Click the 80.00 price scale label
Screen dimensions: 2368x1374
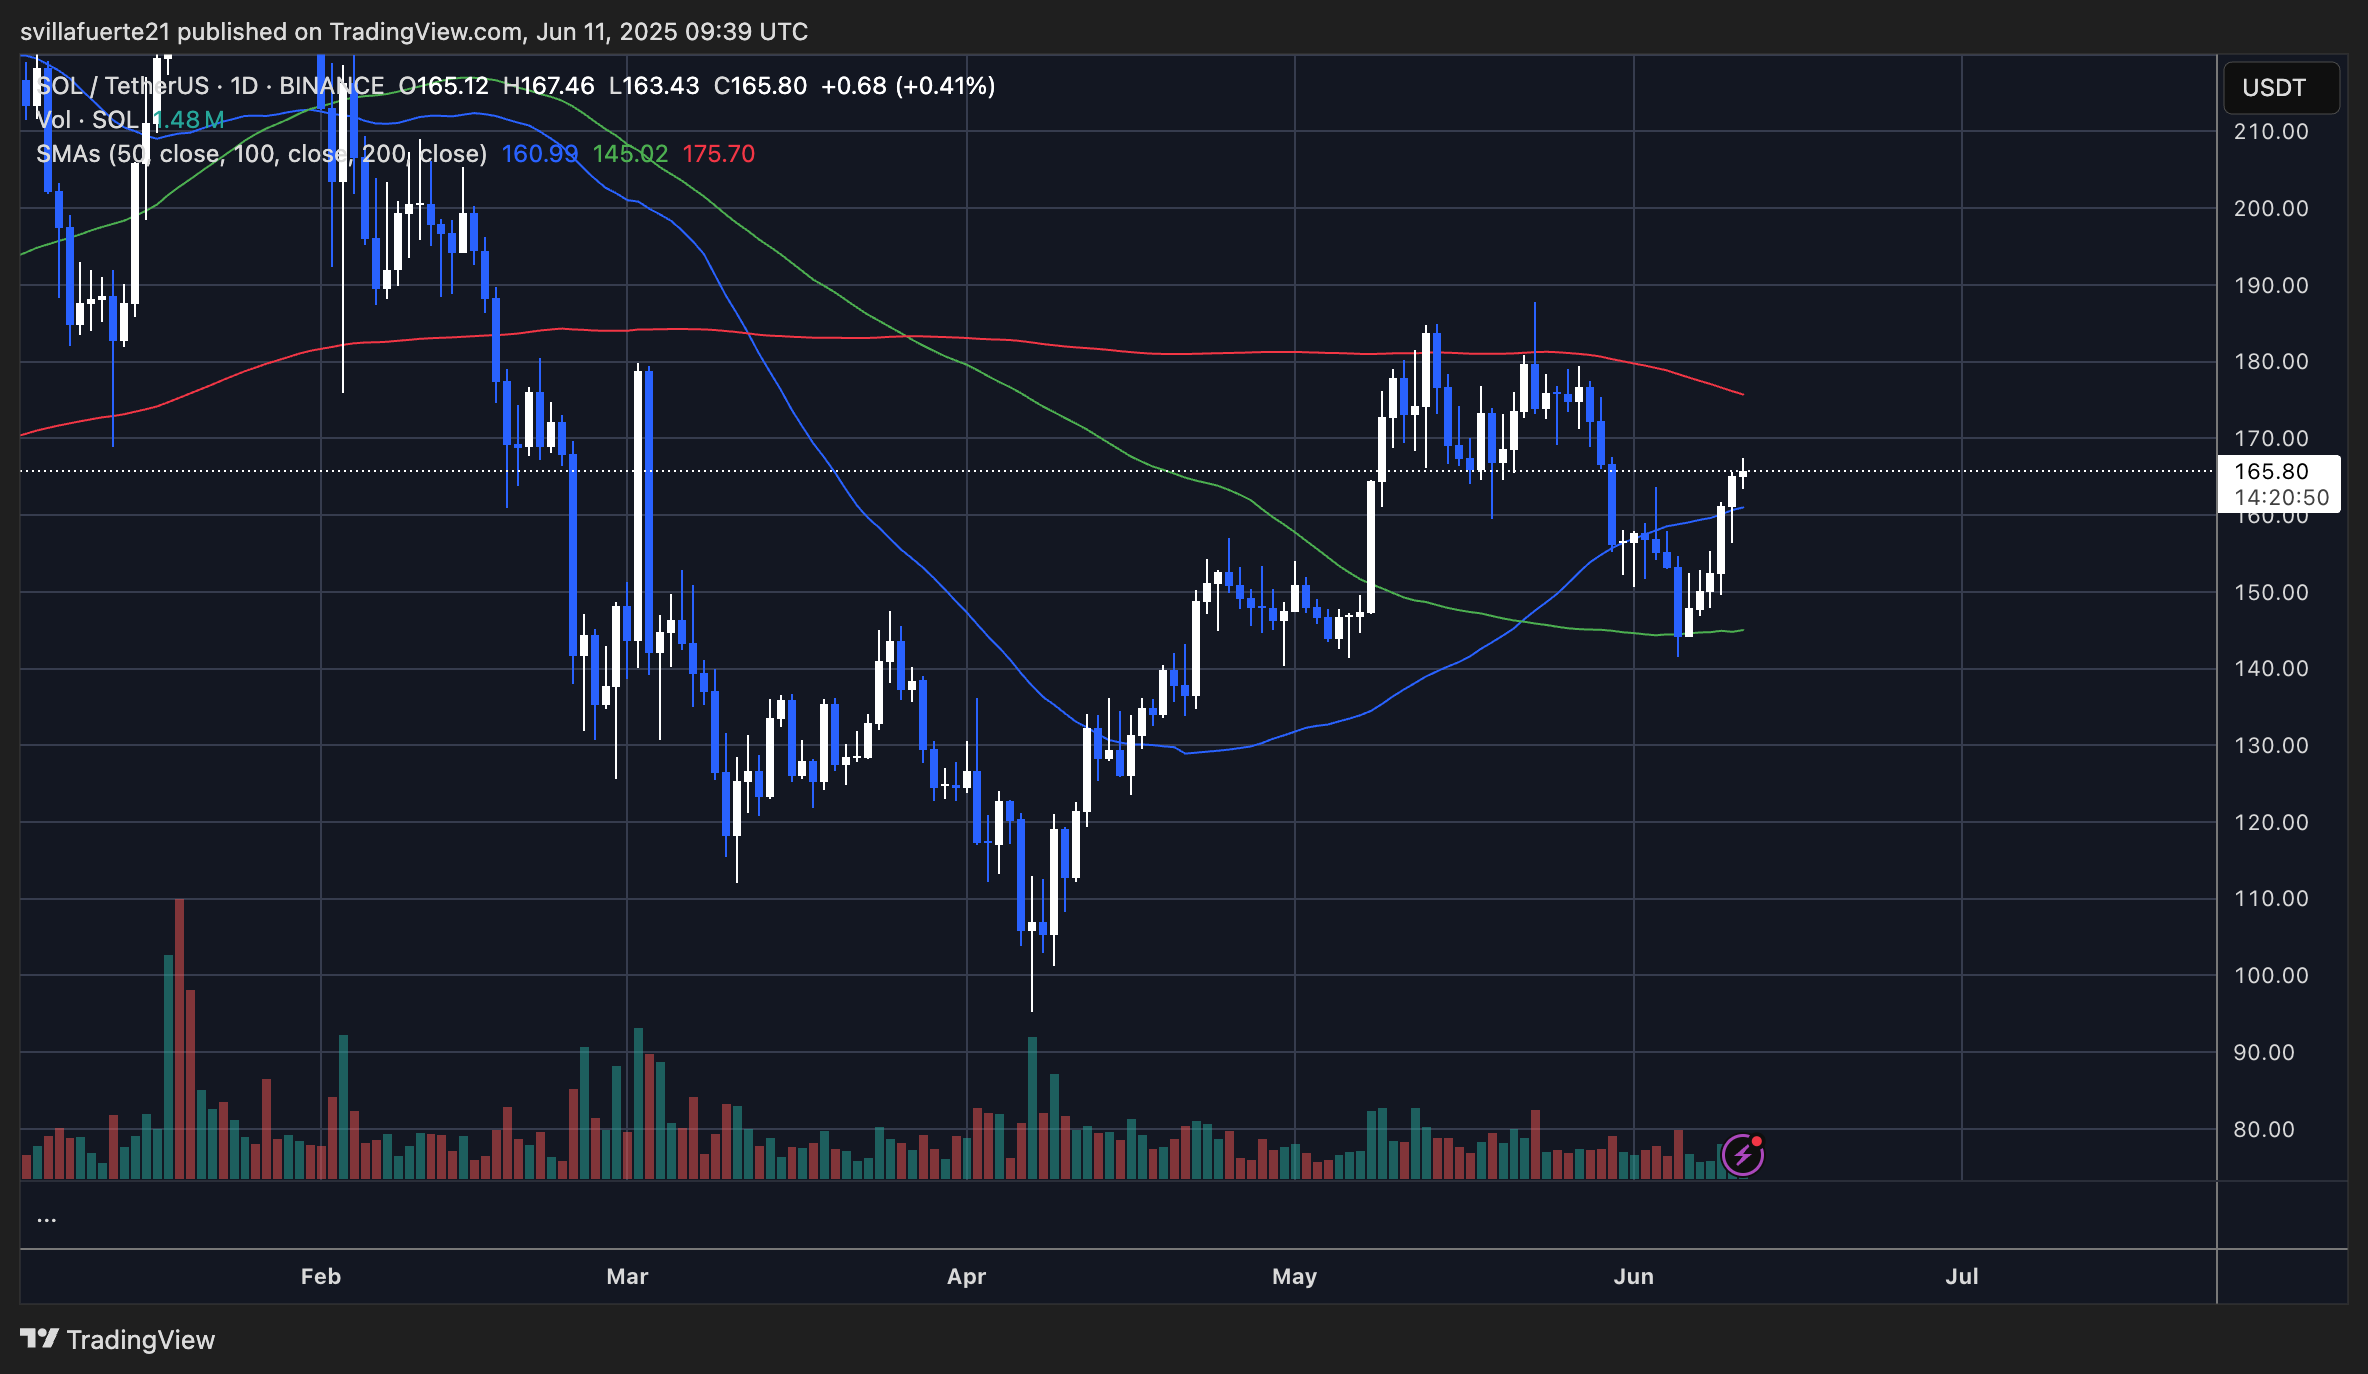(x=2264, y=1130)
